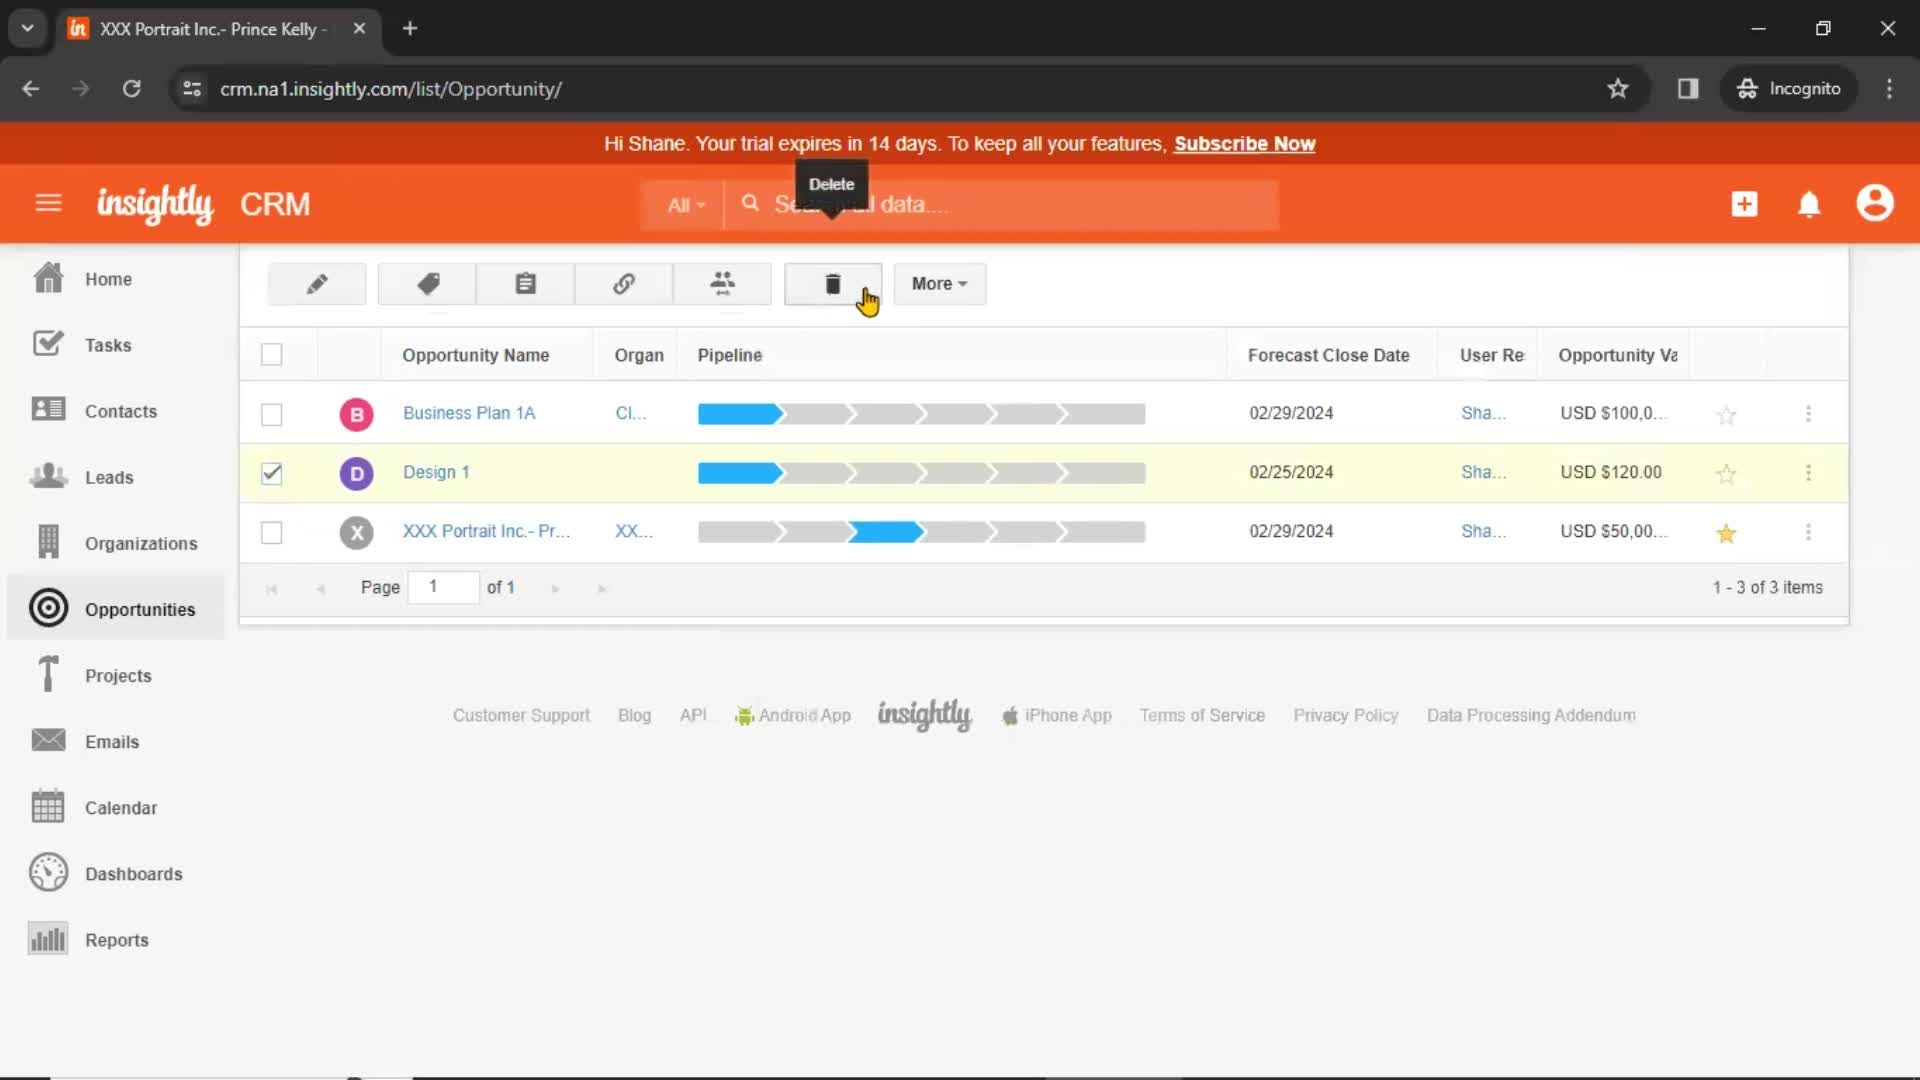Click the Delete (trash) icon in toolbar
The height and width of the screenshot is (1080, 1920).
pos(831,284)
